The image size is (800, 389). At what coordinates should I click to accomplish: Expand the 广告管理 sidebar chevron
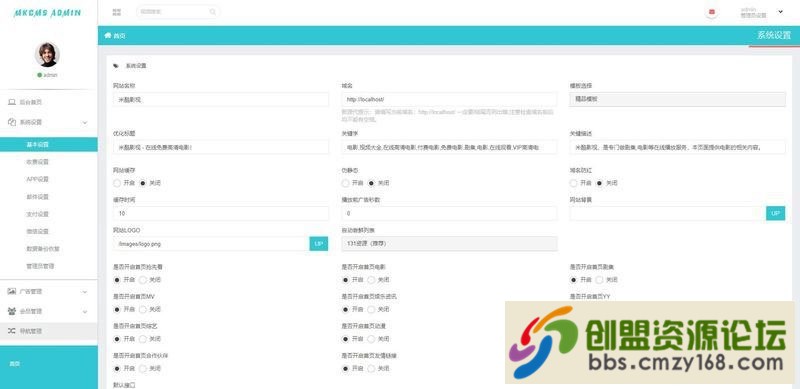[85, 291]
